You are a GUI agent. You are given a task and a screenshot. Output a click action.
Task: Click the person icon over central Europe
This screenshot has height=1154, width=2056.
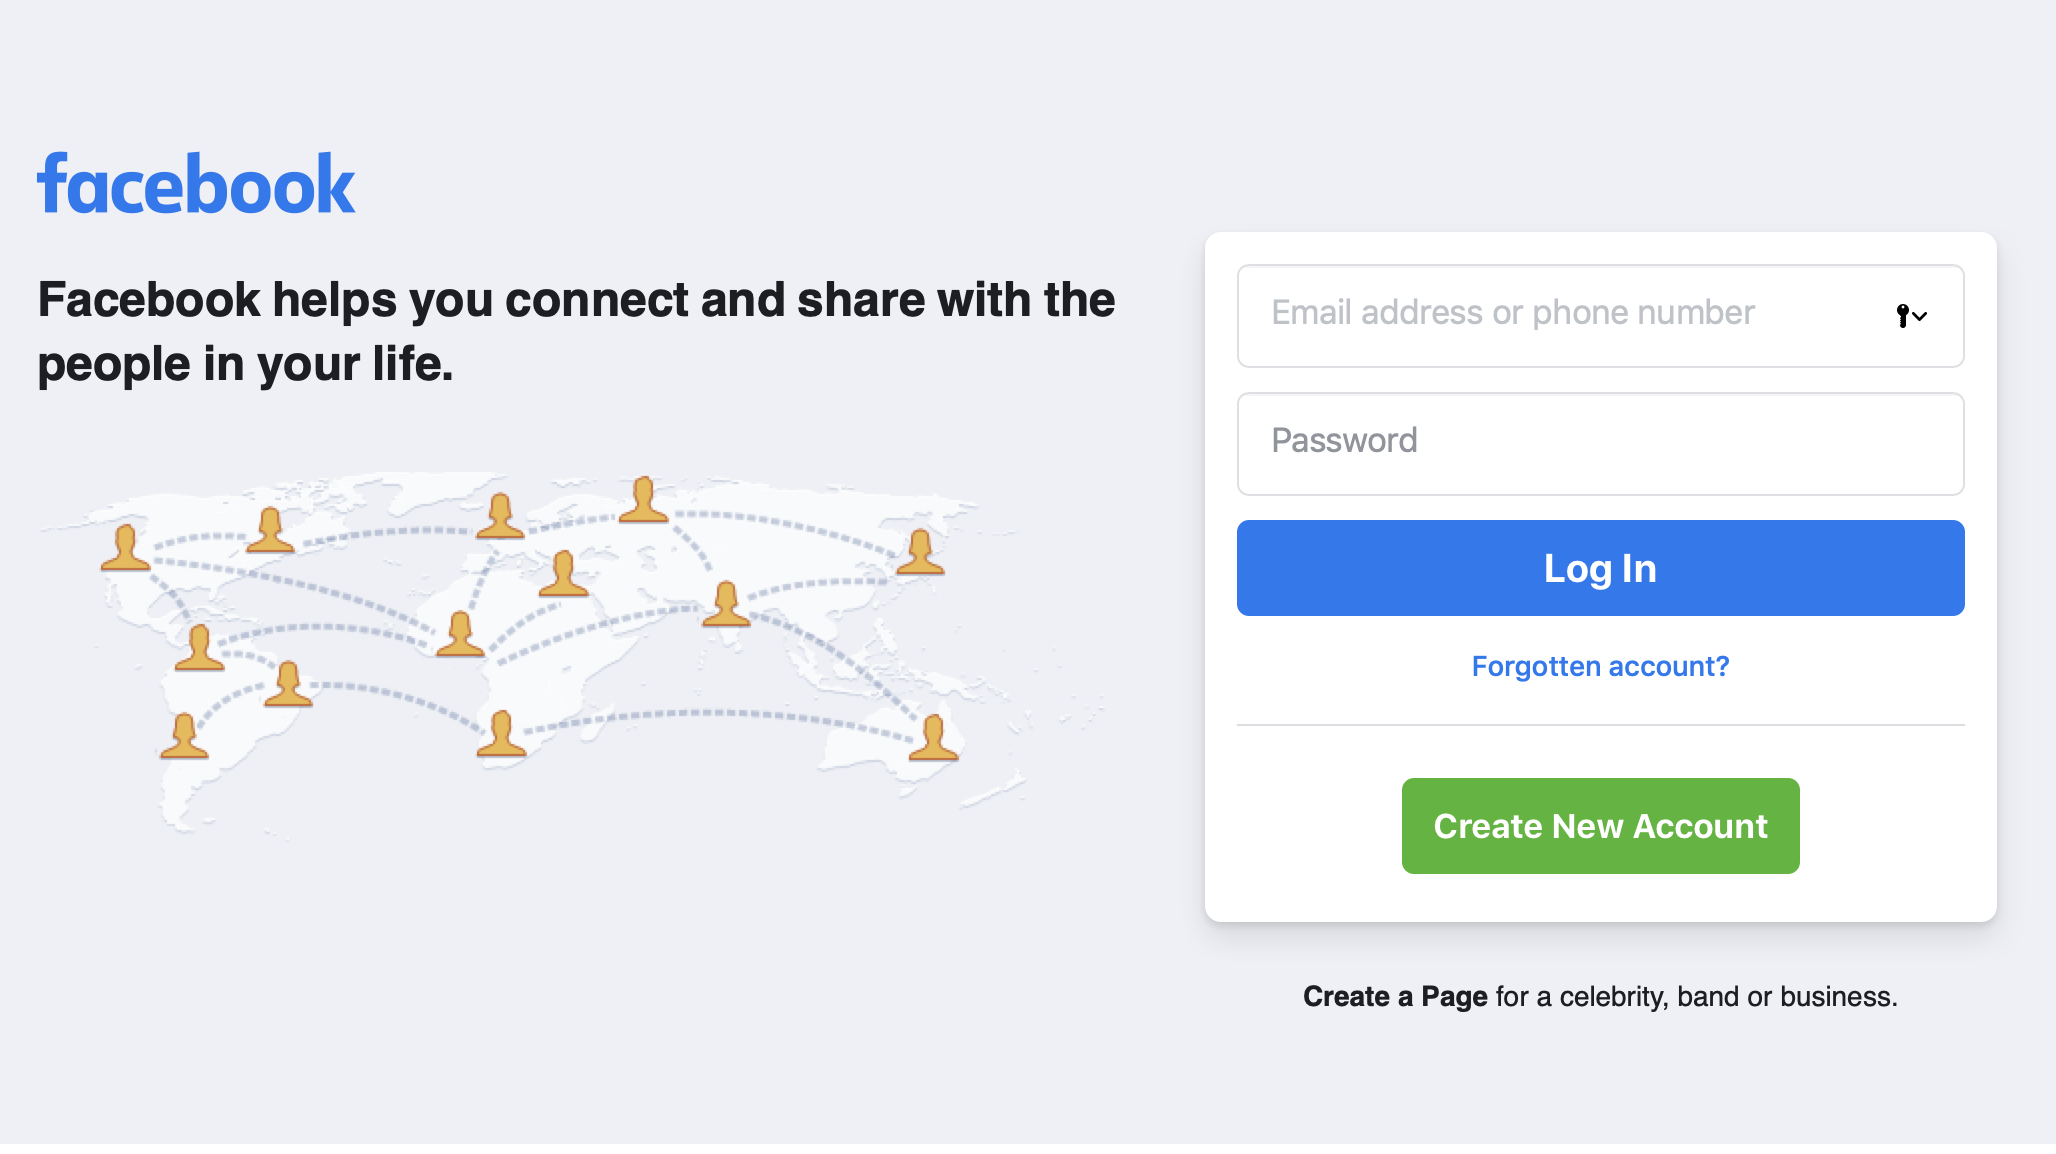(563, 574)
